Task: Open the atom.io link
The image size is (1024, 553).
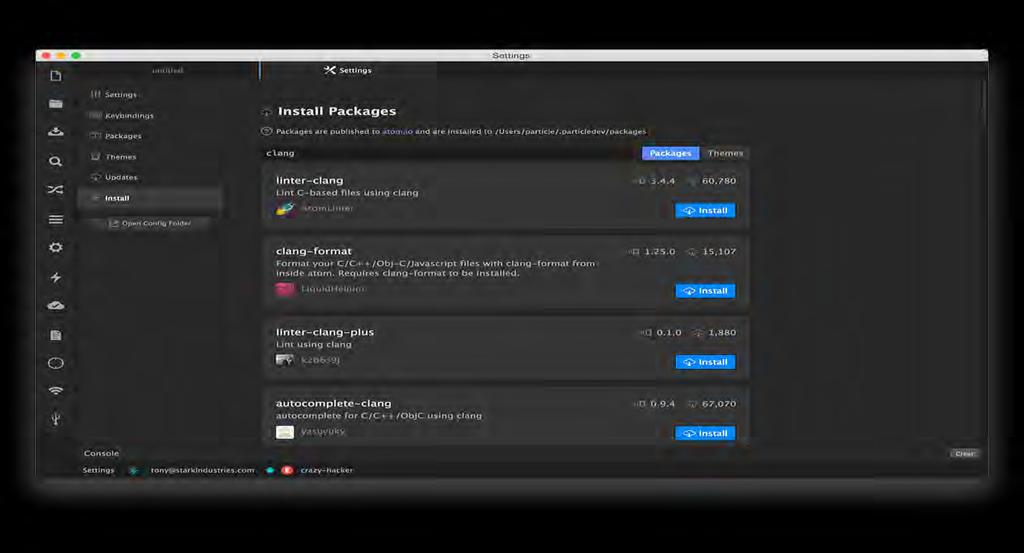Action: [397, 131]
